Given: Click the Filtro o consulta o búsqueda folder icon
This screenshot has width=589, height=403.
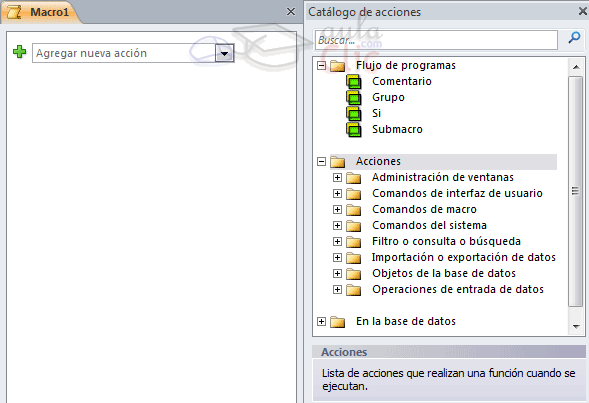Looking at the screenshot, I should pyautogui.click(x=353, y=242).
